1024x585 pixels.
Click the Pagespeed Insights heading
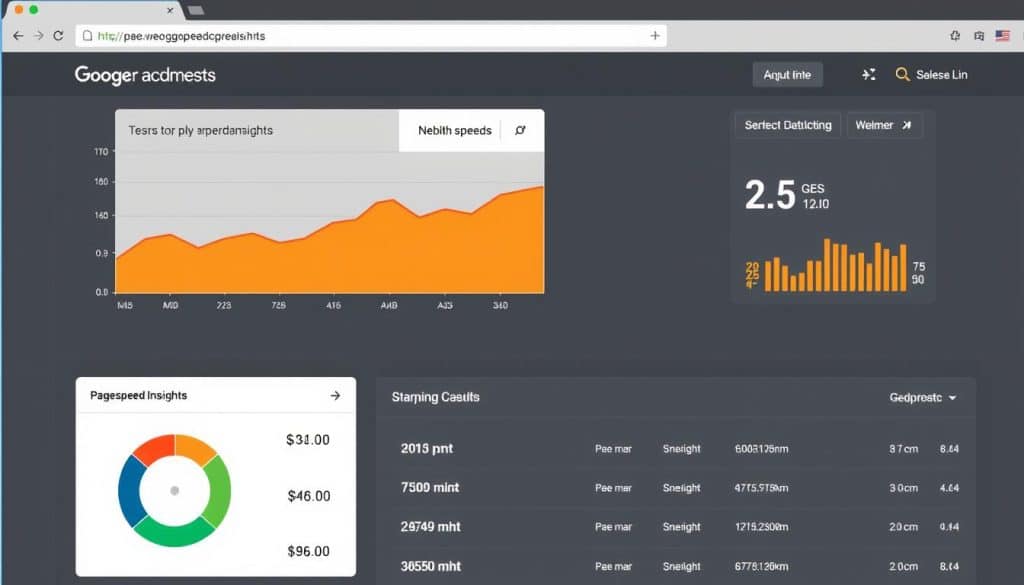[138, 396]
